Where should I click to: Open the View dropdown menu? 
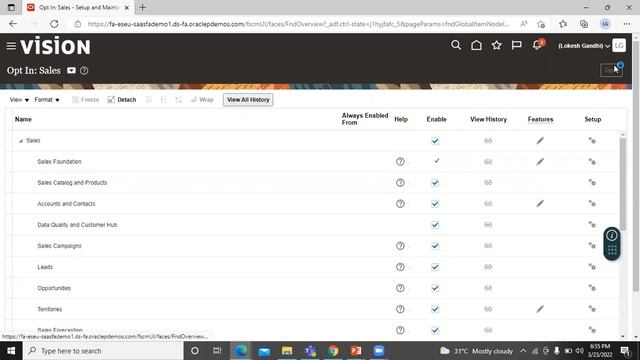[19, 100]
